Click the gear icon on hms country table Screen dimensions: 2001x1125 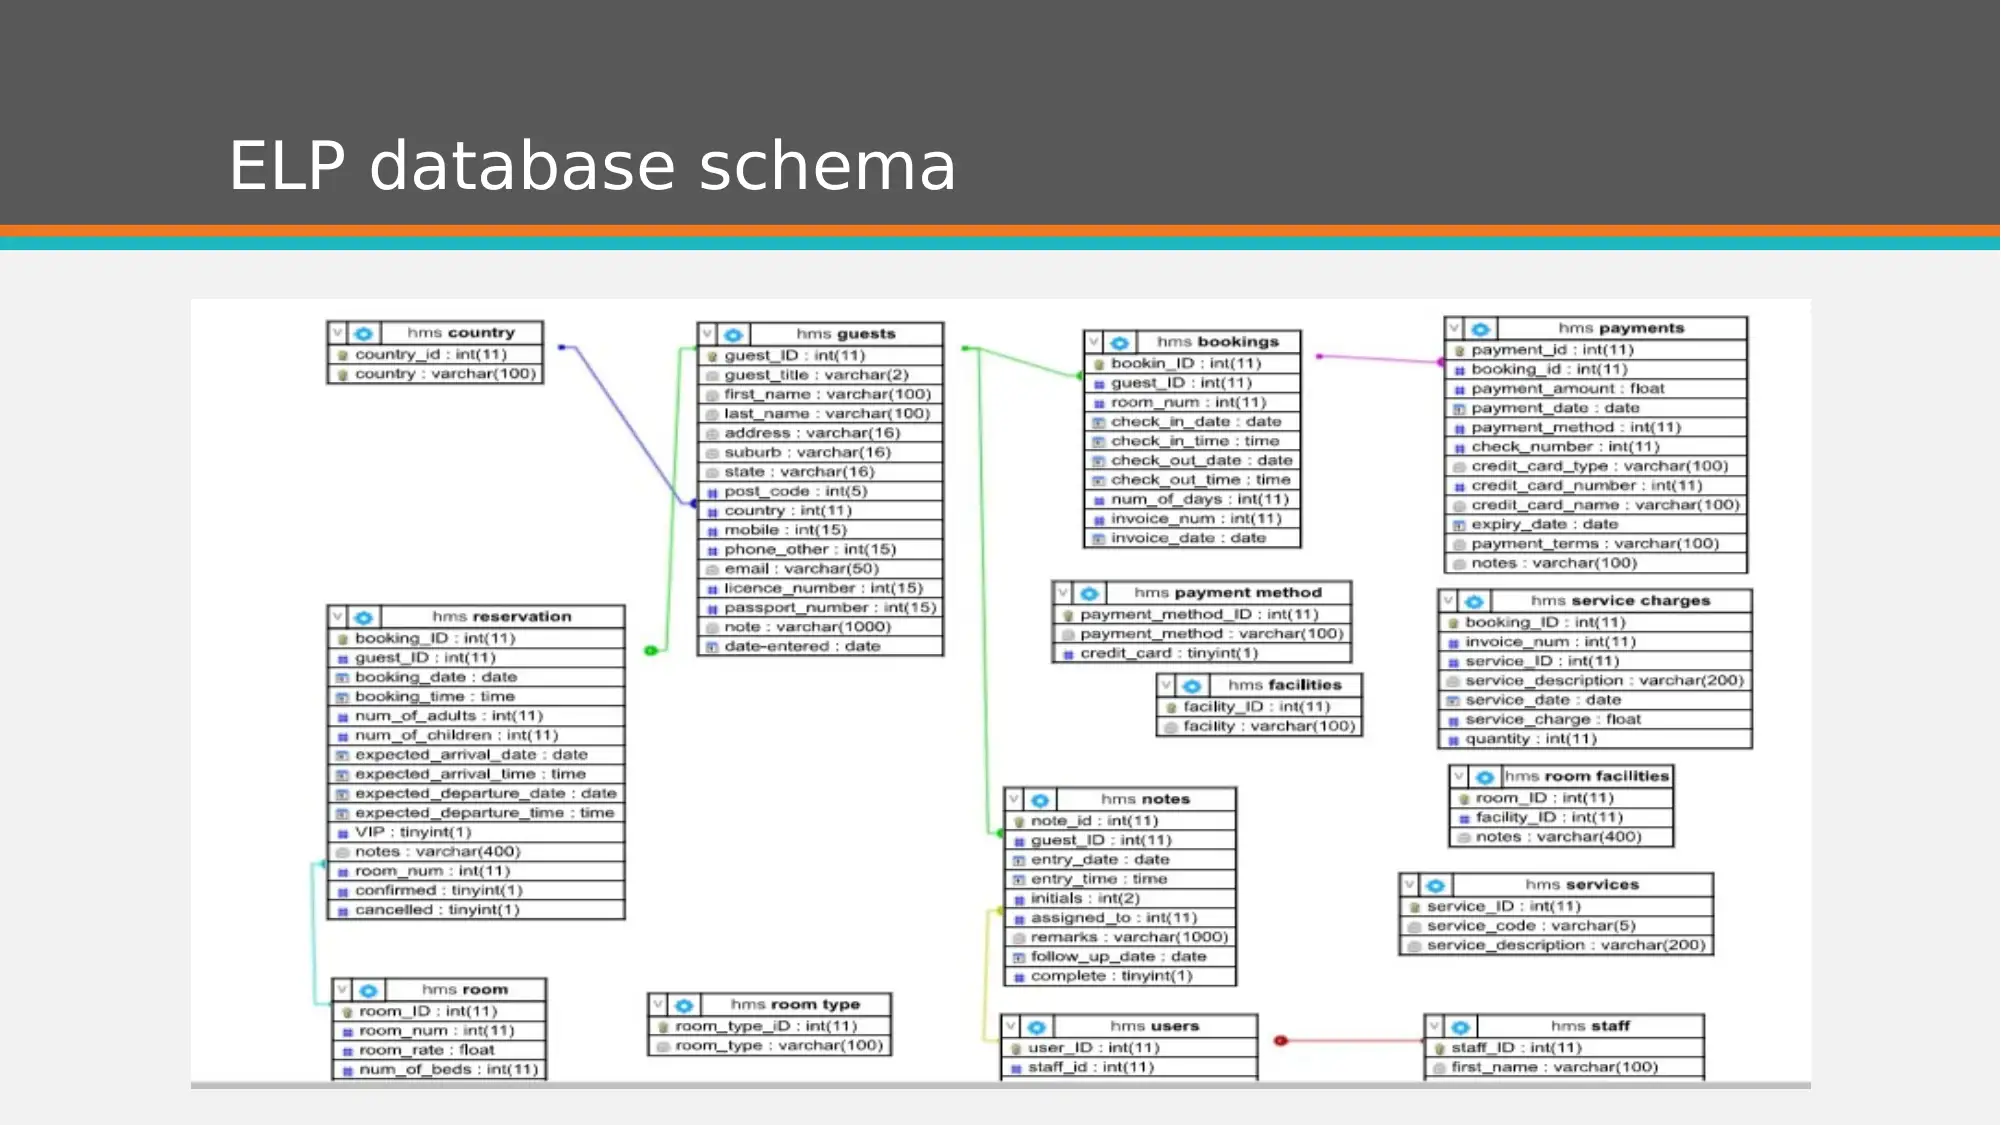[x=363, y=333]
